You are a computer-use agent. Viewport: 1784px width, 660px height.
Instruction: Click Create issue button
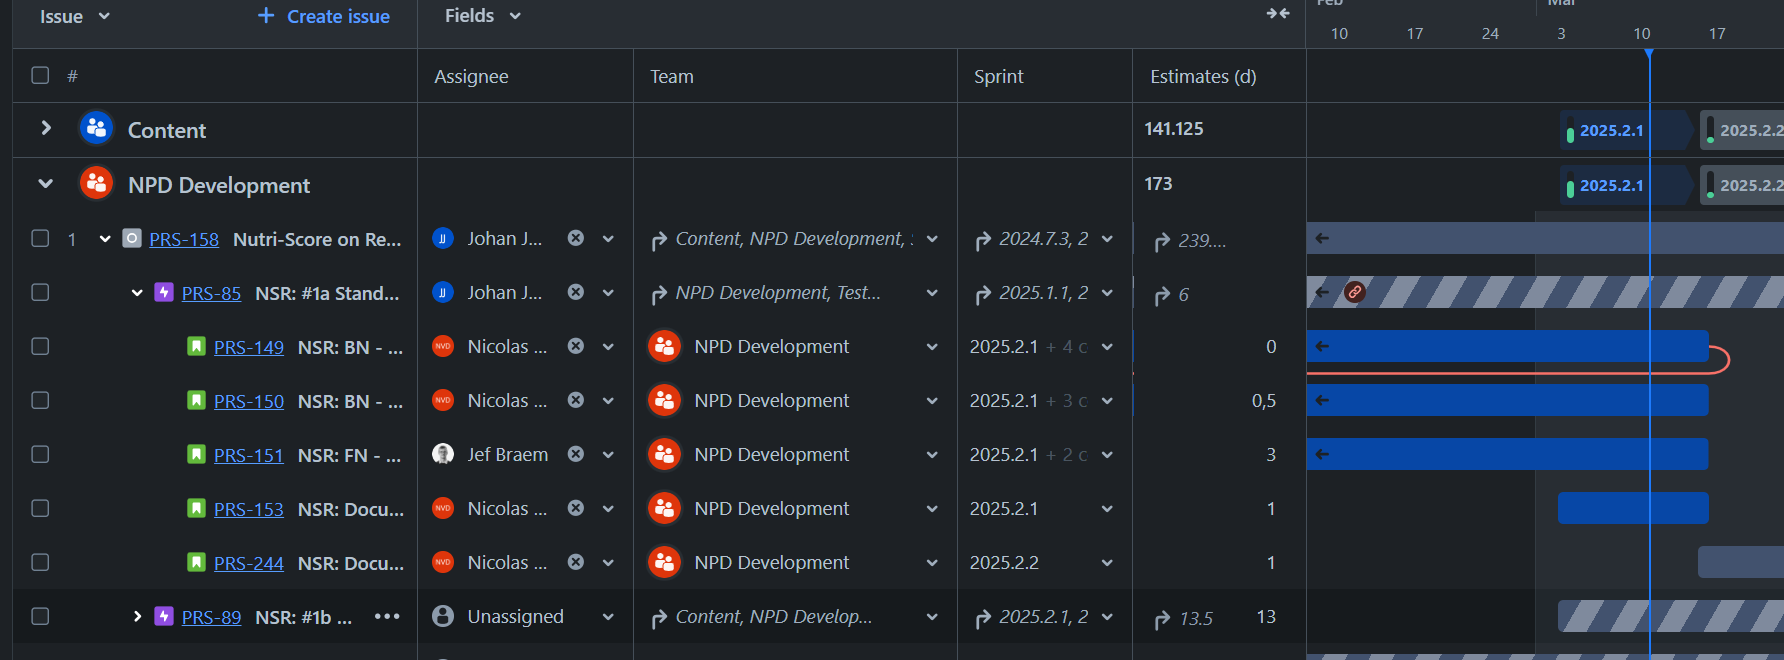323,16
